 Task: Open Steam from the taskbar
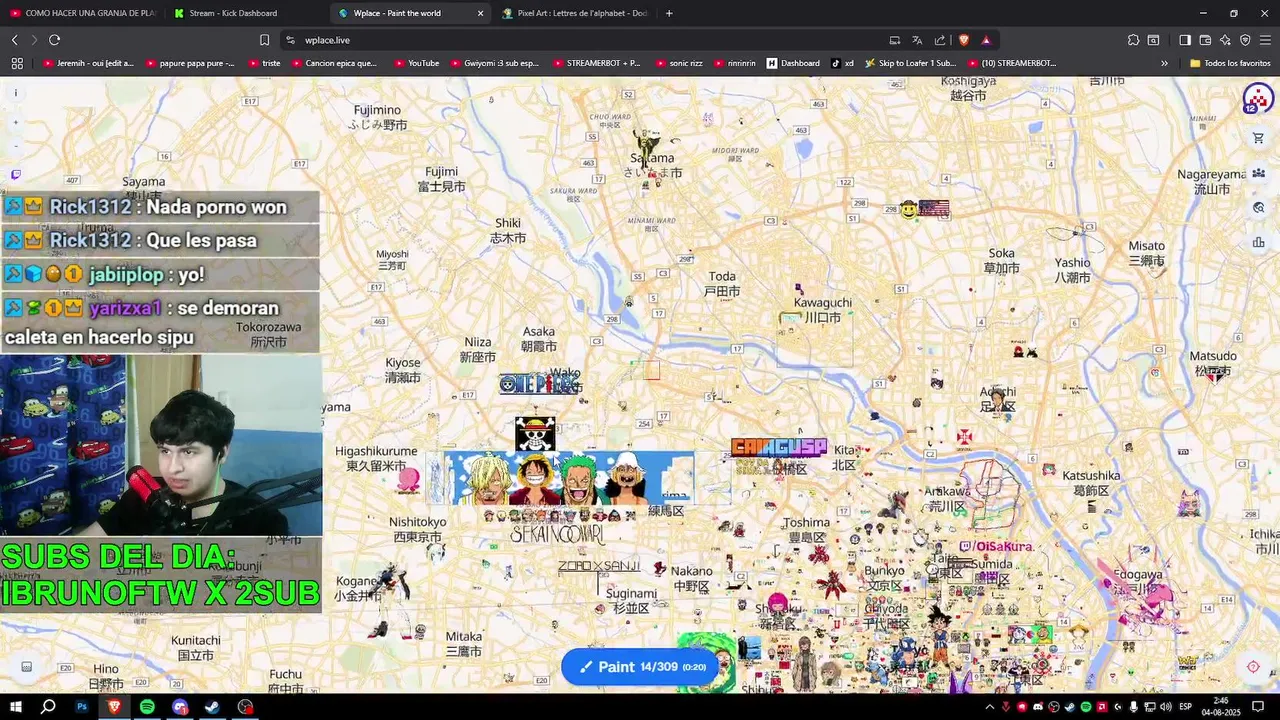pos(213,707)
